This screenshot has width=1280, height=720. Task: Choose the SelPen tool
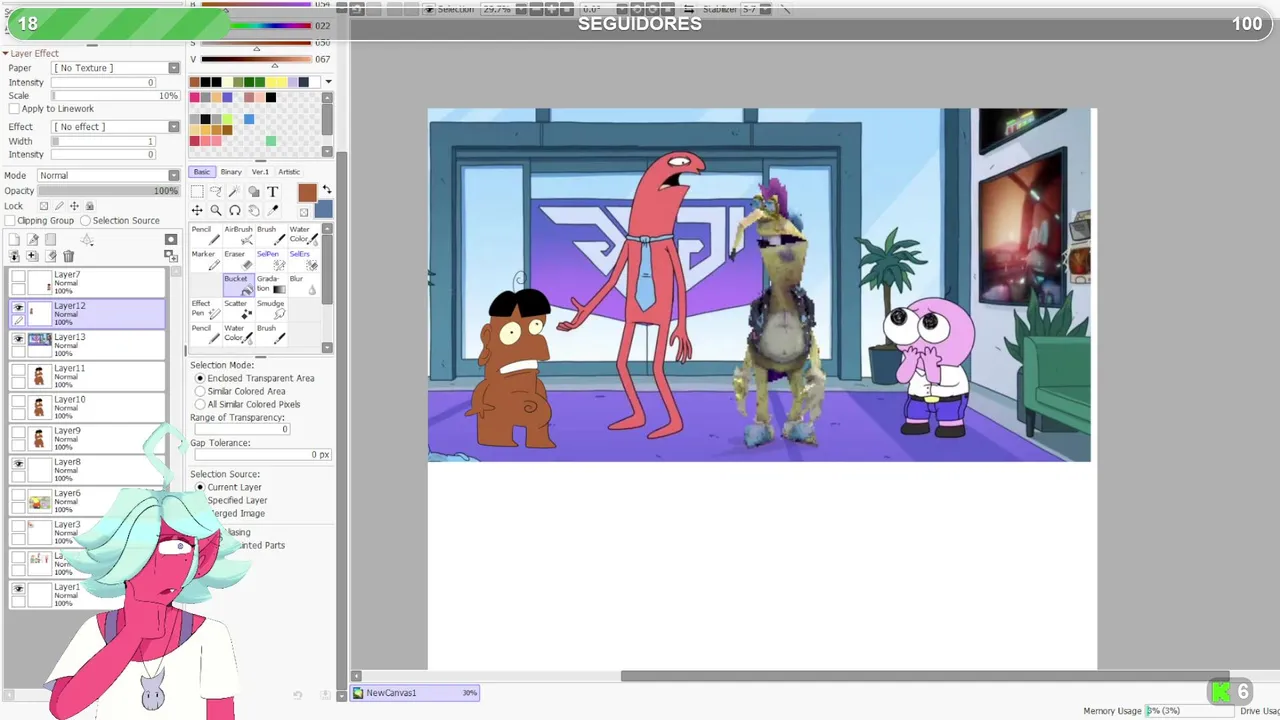point(271,261)
